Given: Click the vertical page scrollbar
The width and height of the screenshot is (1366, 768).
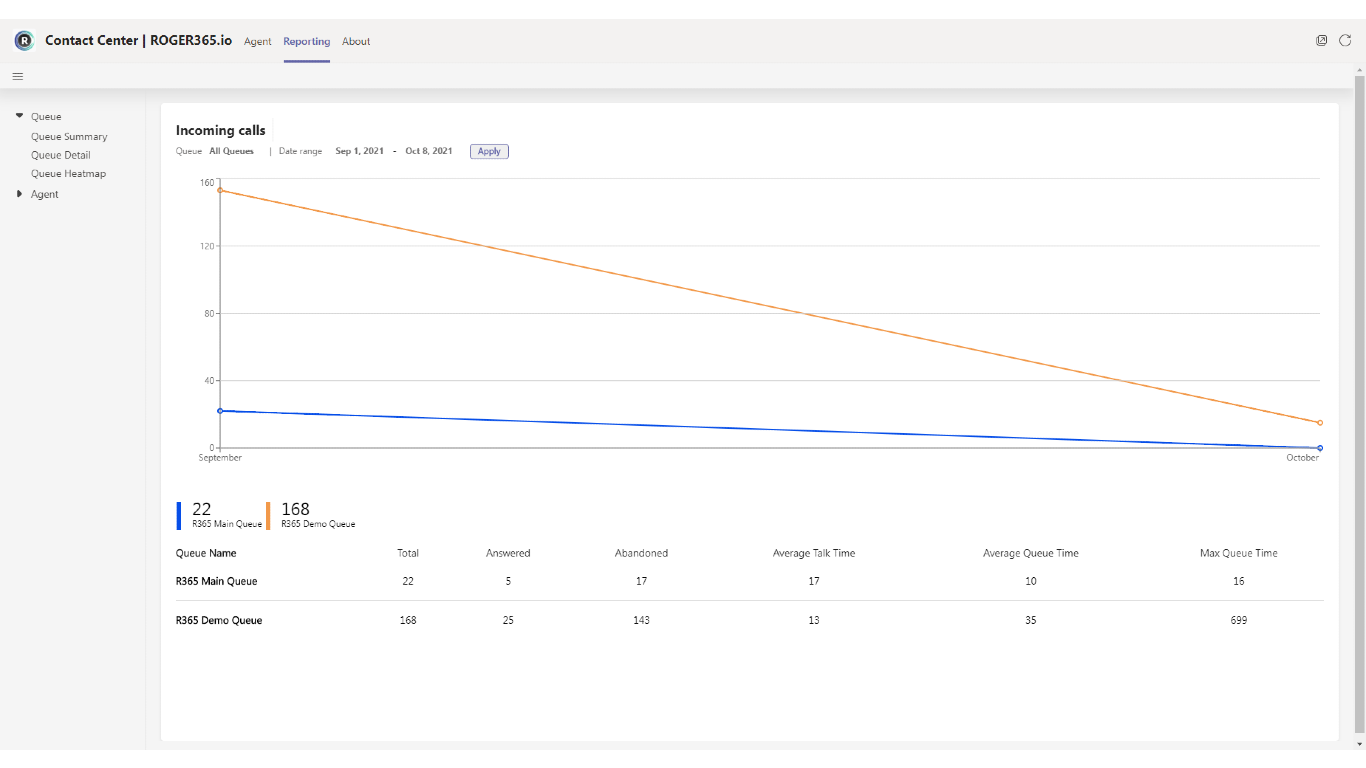Looking at the screenshot, I should coord(1359,400).
